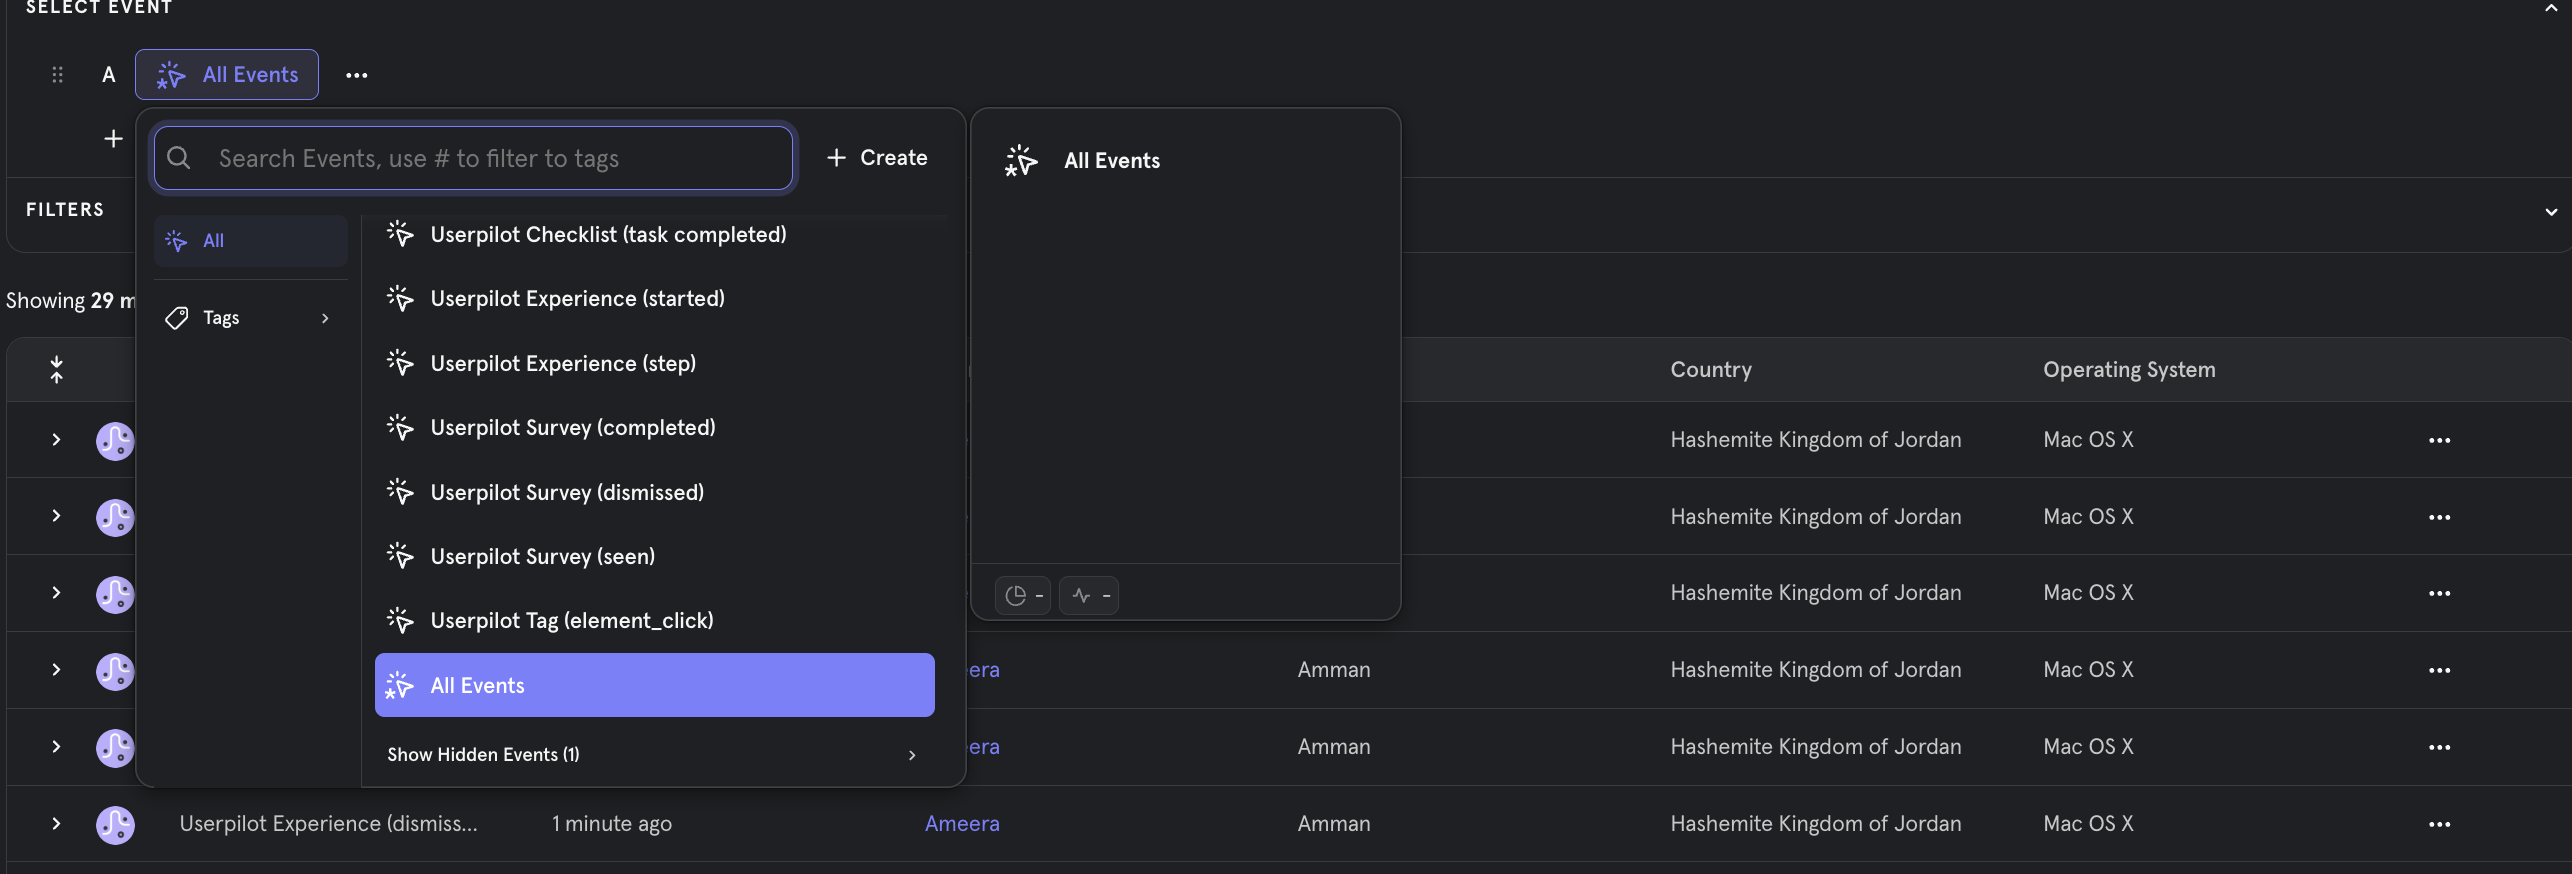Viewport: 2572px width, 874px height.
Task: Click the All Events icon in preview panel
Action: [x=1021, y=161]
